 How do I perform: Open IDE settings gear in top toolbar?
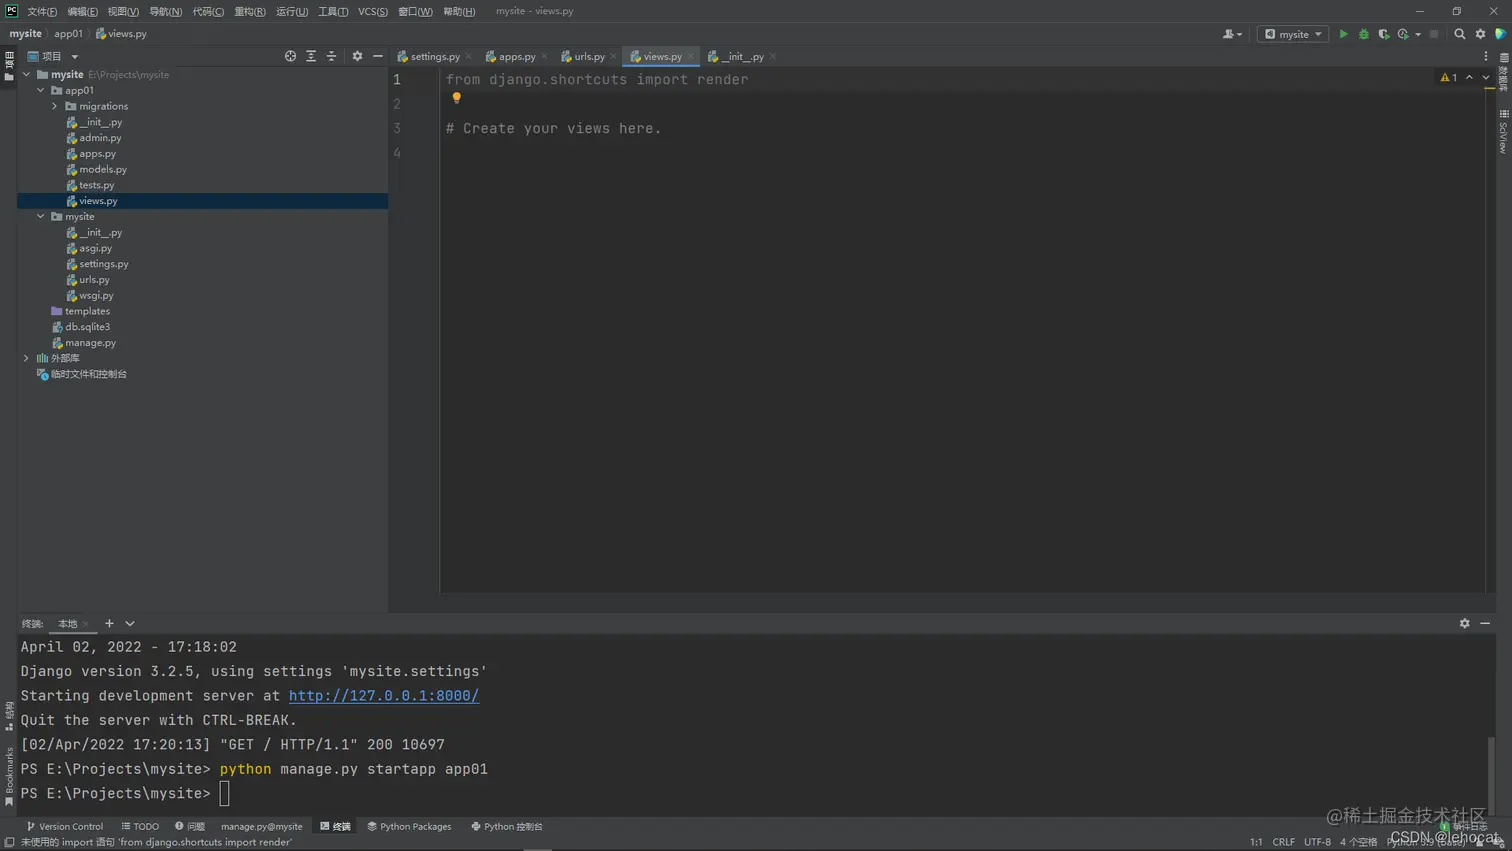coord(1480,34)
